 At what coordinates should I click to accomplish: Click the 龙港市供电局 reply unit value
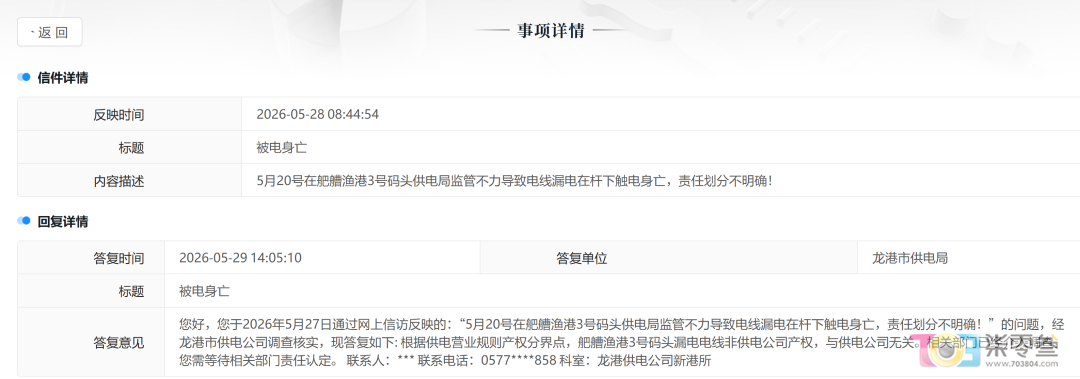[x=910, y=258]
